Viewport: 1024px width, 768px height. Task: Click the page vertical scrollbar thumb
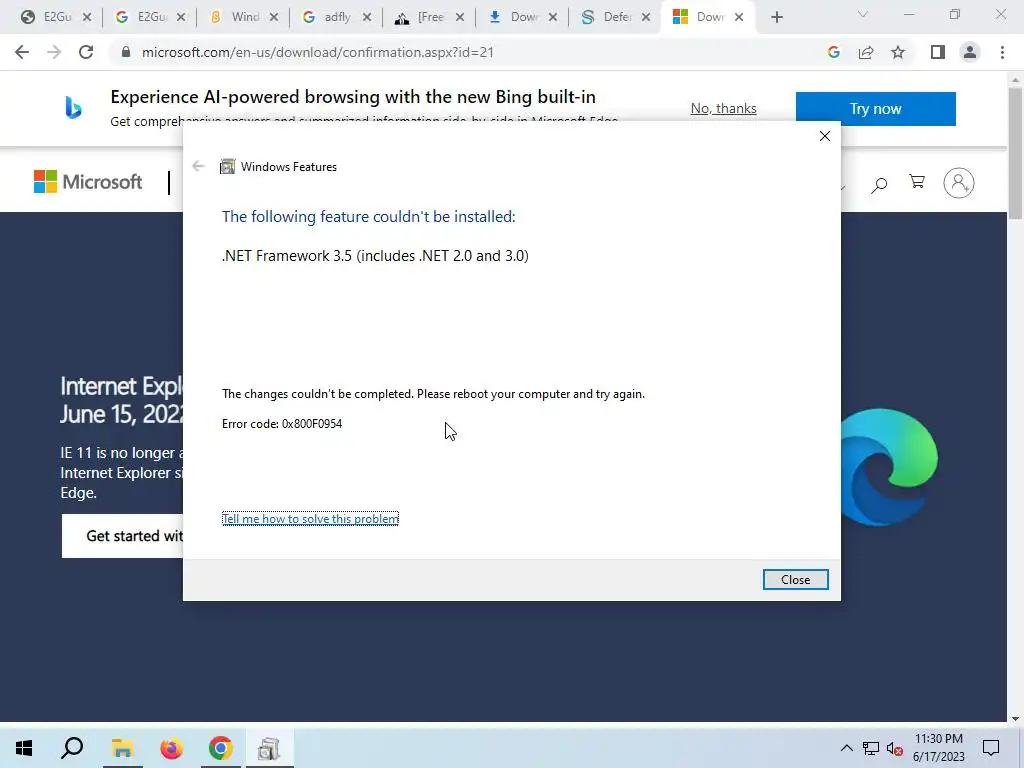click(1016, 153)
